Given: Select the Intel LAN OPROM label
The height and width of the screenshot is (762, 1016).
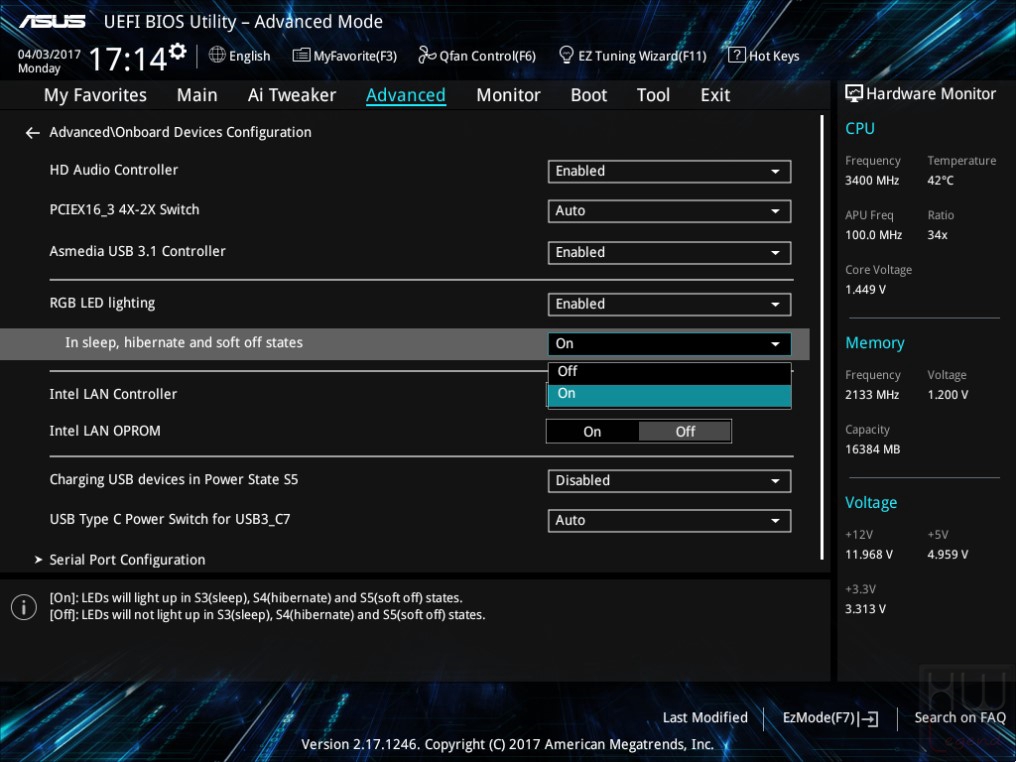Looking at the screenshot, I should click(105, 431).
